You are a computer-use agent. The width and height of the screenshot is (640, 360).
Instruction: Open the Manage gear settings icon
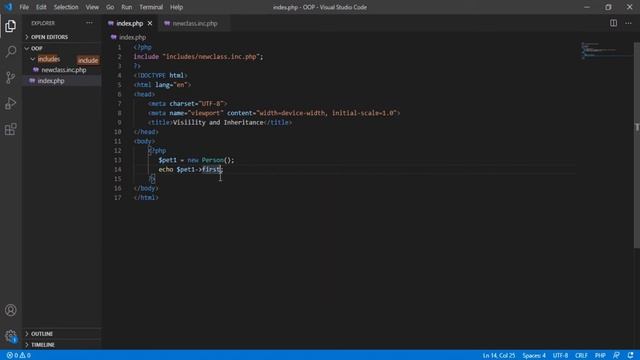tap(11, 336)
